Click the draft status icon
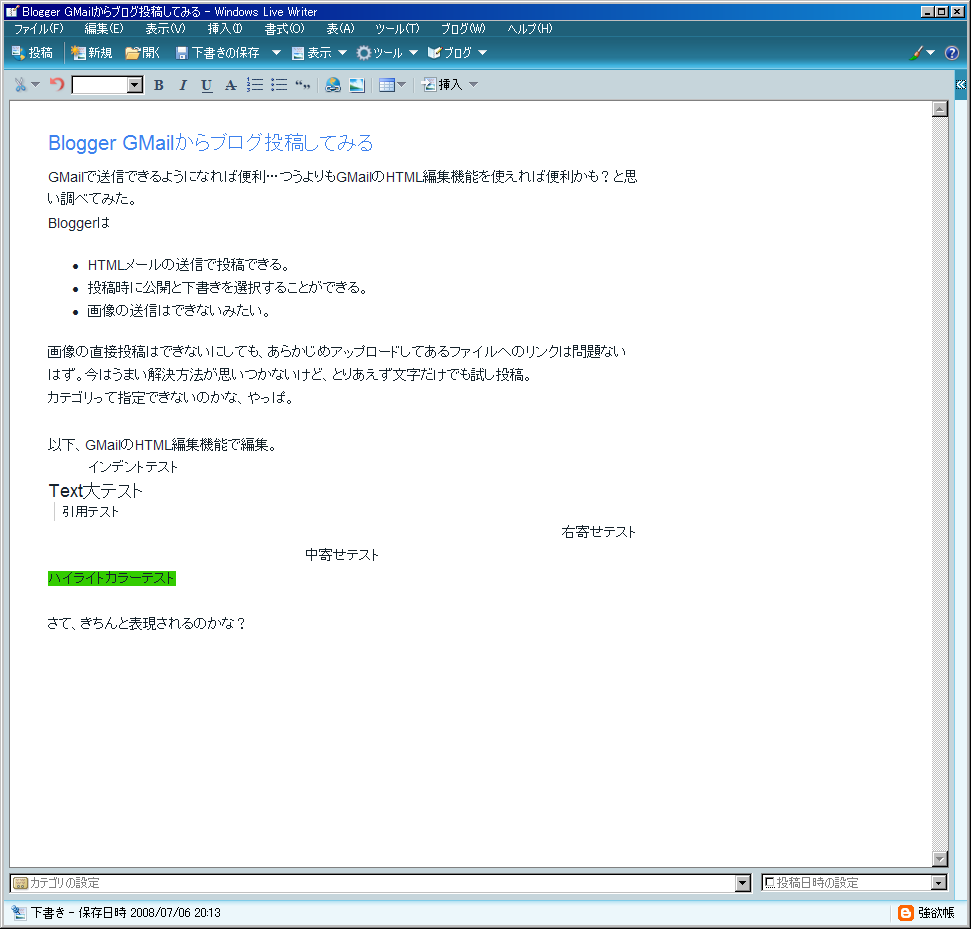971x929 pixels. pos(19,912)
